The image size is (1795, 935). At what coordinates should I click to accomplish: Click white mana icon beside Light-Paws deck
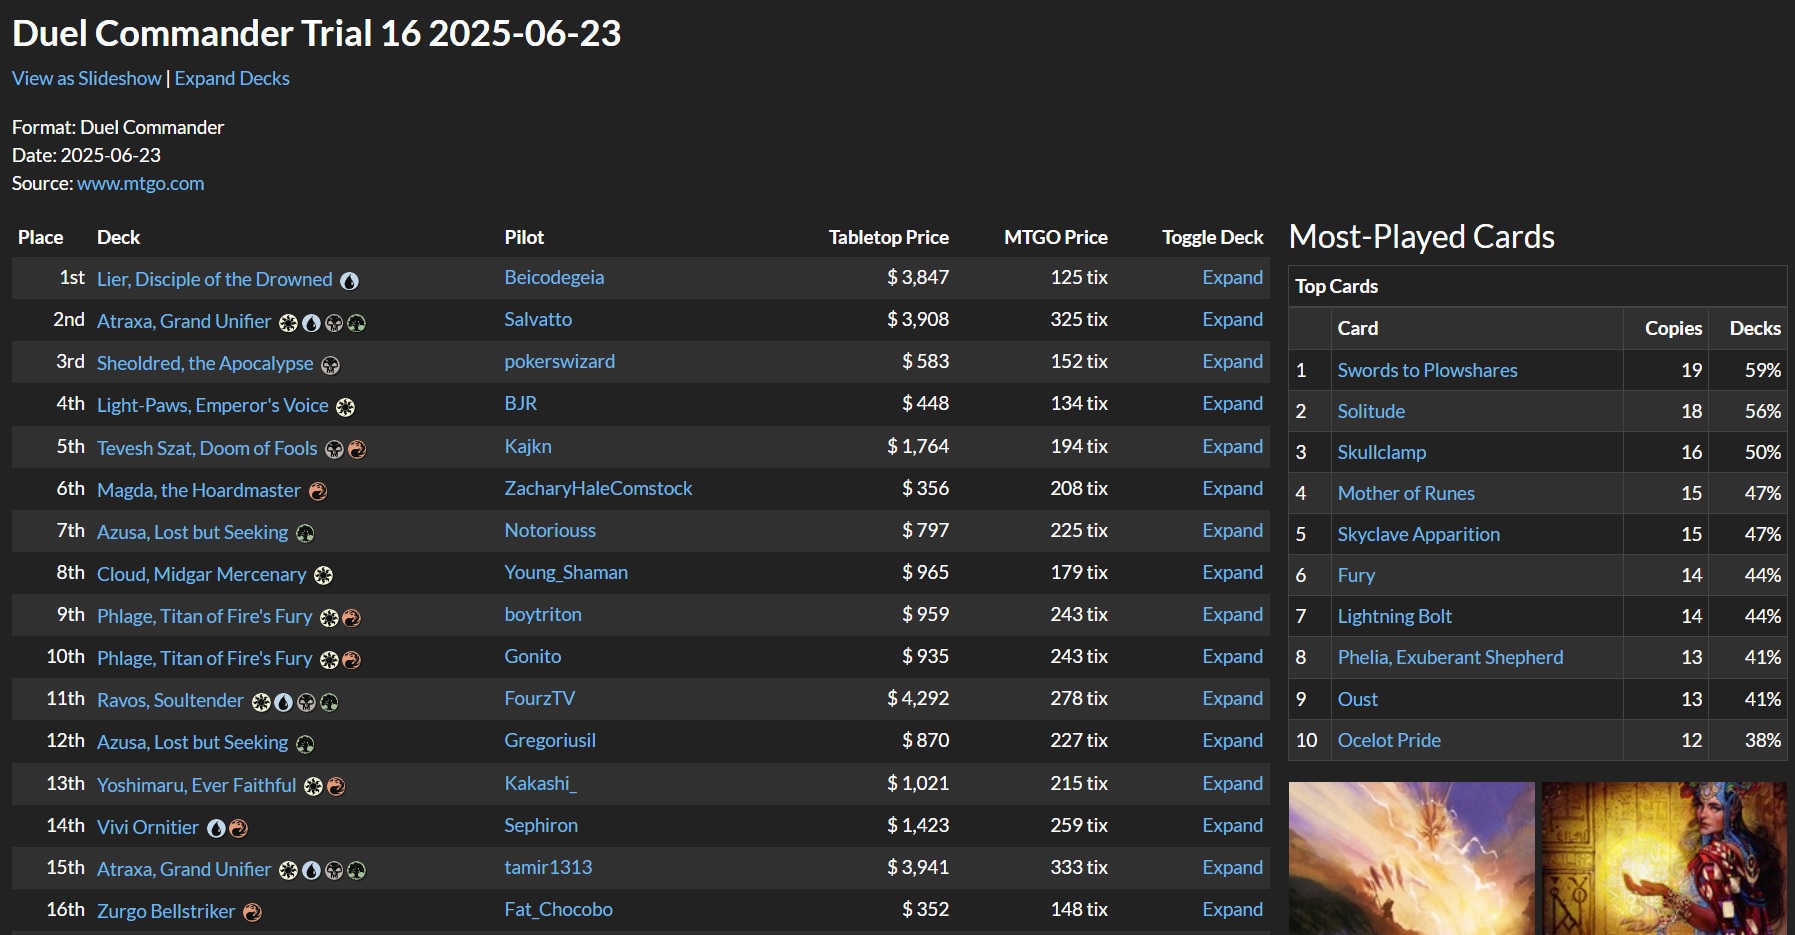345,407
